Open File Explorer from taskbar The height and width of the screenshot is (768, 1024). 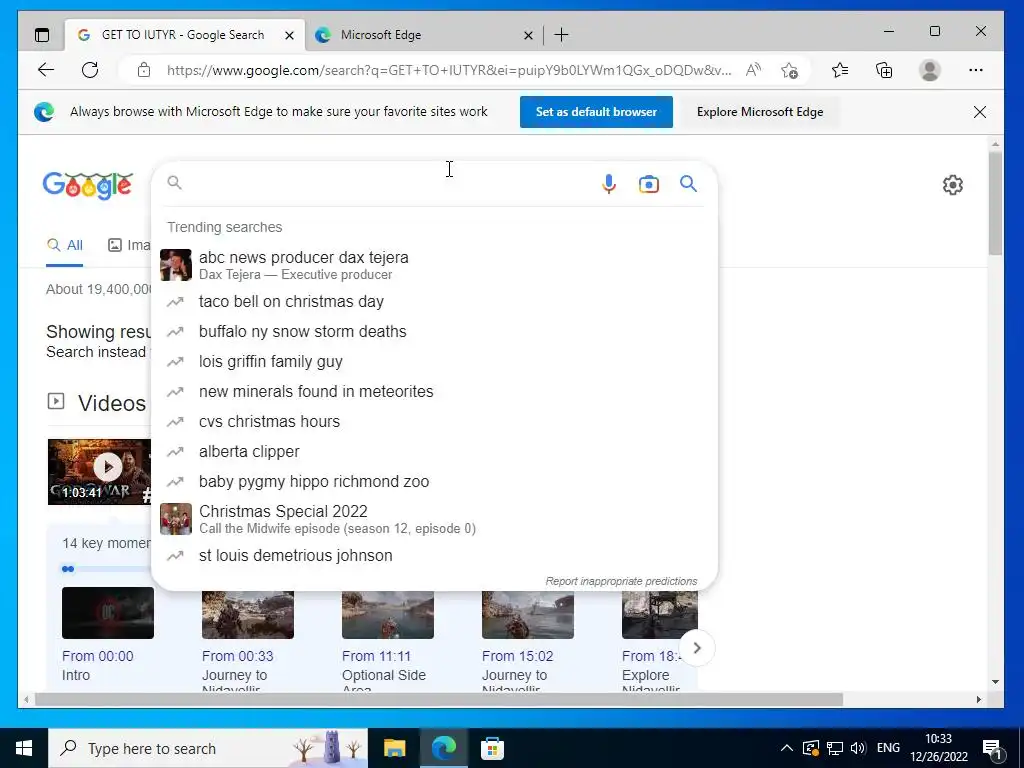pos(394,748)
